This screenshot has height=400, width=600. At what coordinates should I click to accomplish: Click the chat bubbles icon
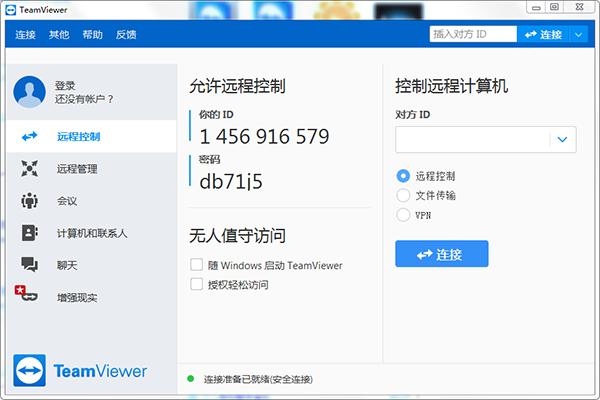(29, 264)
